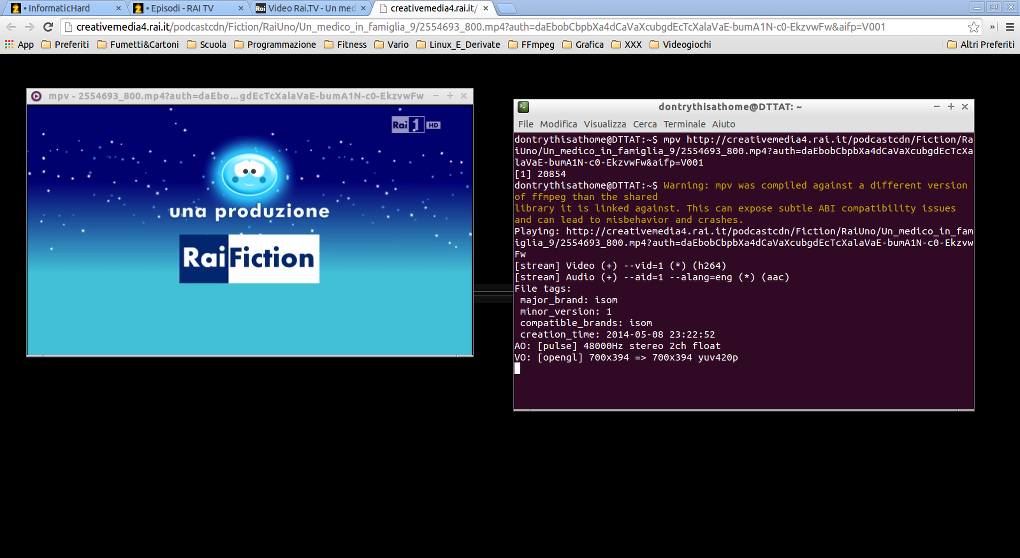The width and height of the screenshot is (1020, 558).
Task: Open the Preferiti bookmarks folder
Action: click(65, 44)
